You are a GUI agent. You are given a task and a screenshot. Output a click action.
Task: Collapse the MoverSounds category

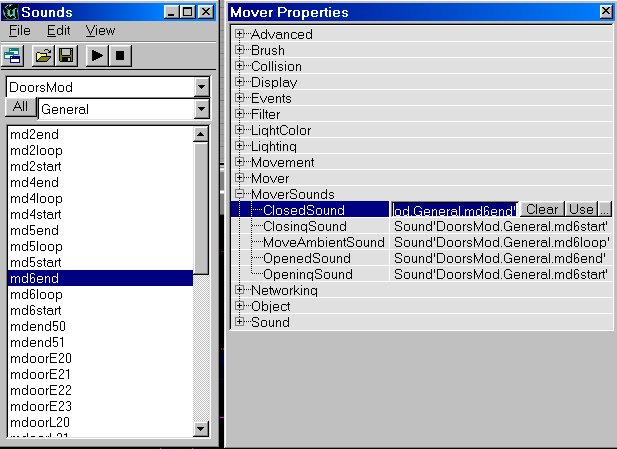[240, 194]
